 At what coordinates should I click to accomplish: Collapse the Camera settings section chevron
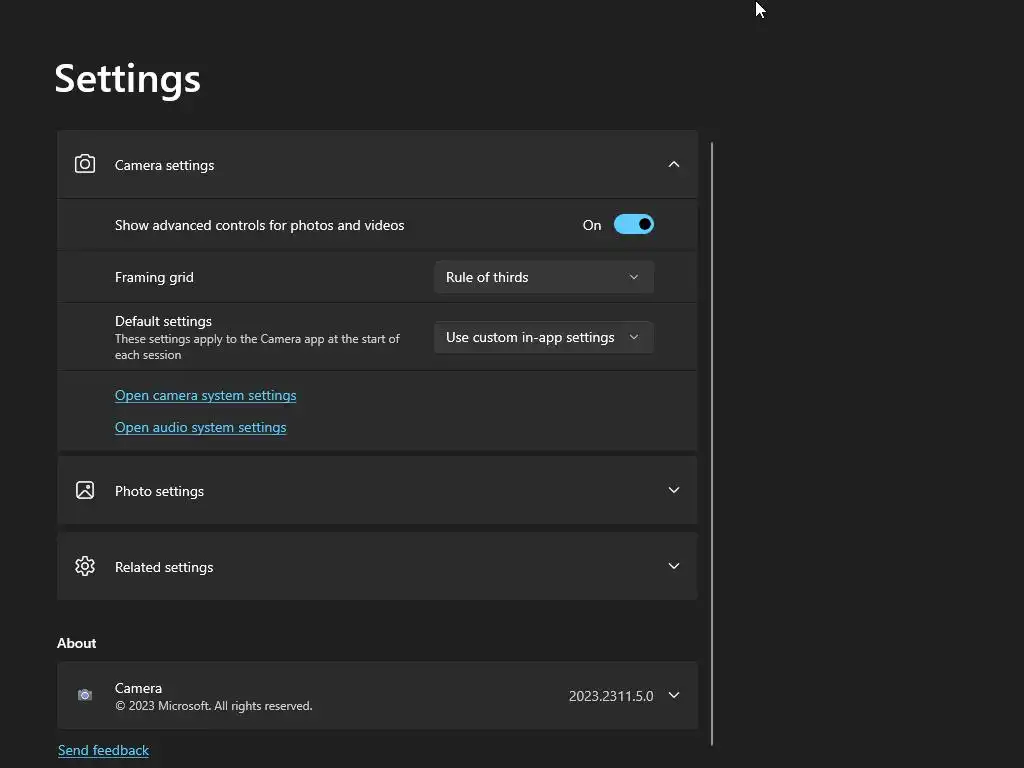[x=673, y=164]
